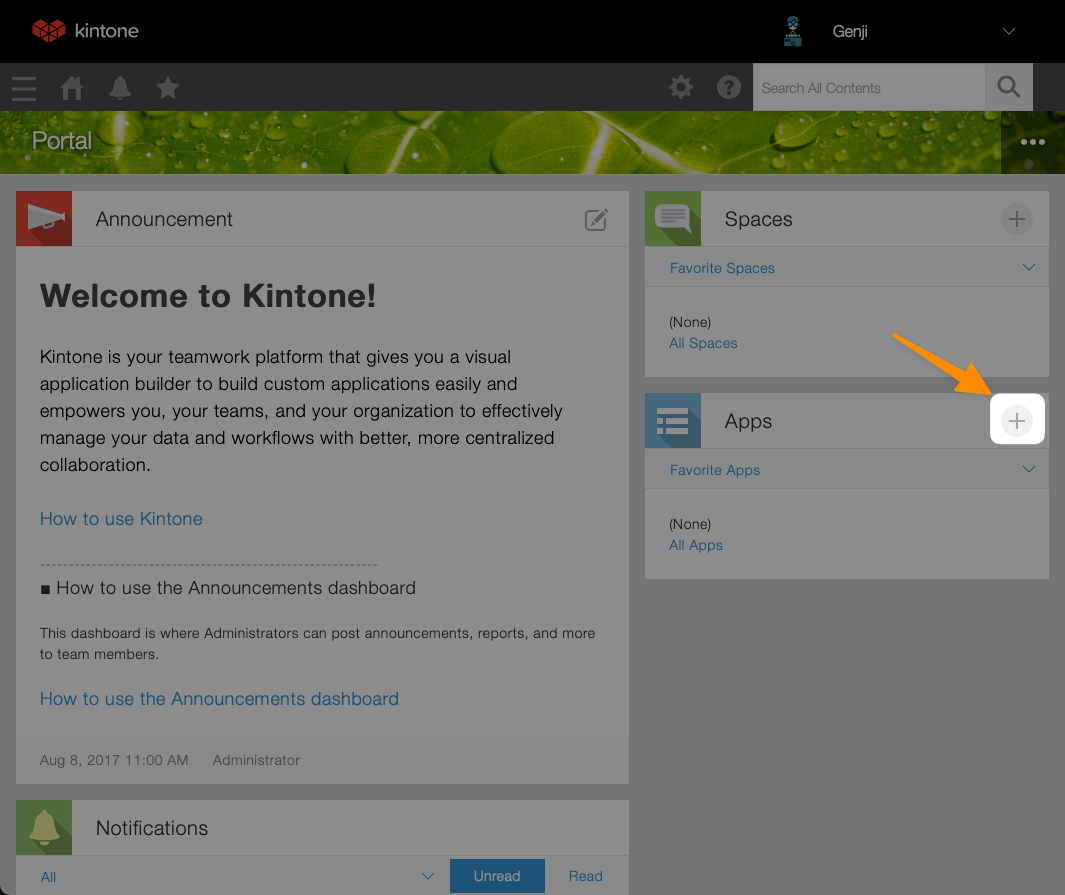Open the hamburger navigation menu
The width and height of the screenshot is (1065, 895).
point(24,88)
